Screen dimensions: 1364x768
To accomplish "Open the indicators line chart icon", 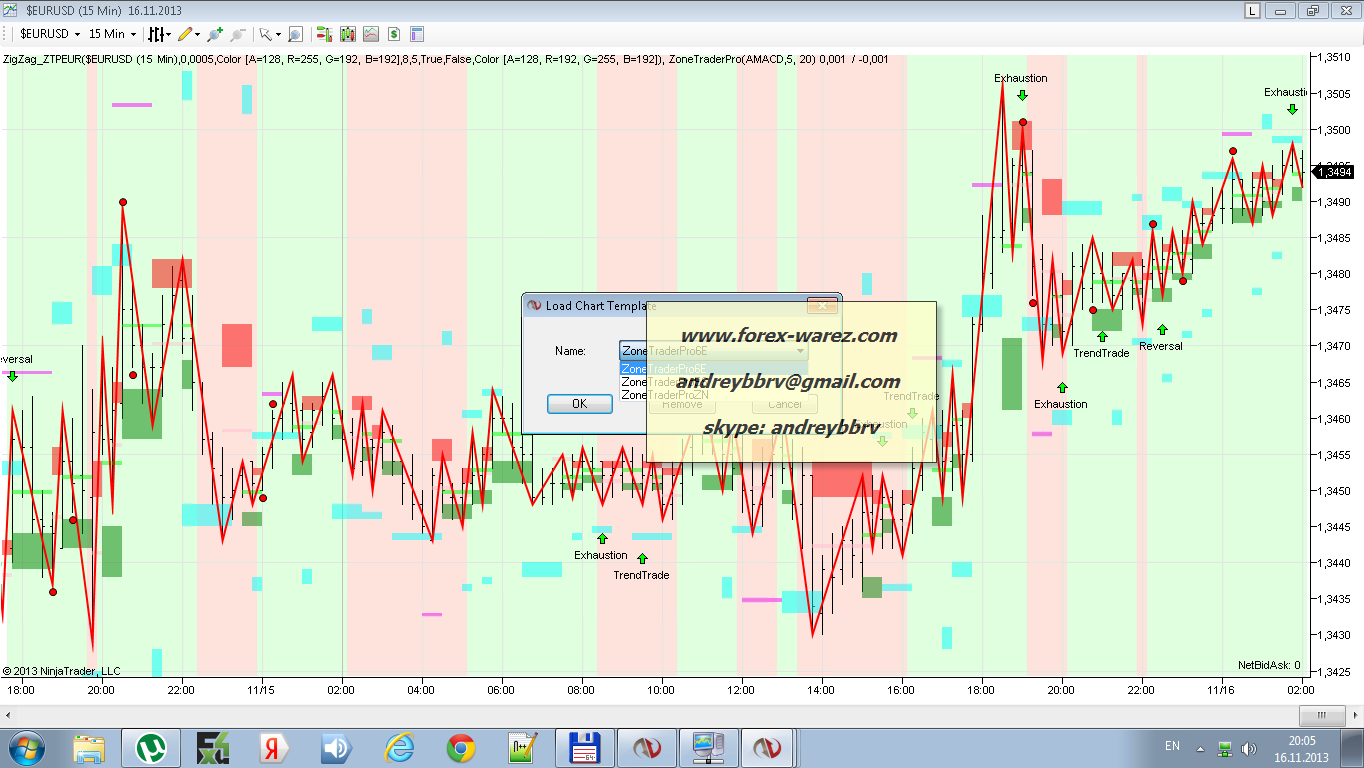I will pyautogui.click(x=371, y=34).
